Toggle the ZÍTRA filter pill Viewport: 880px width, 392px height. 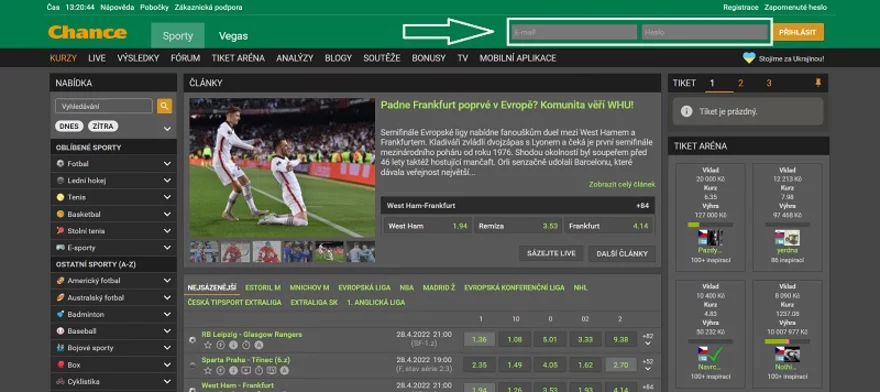[x=103, y=126]
